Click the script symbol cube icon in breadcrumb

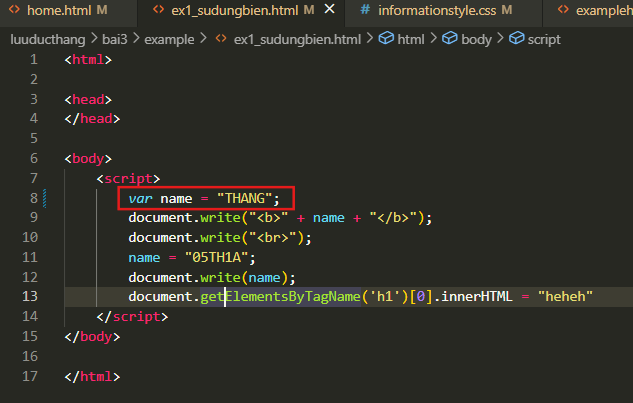pyautogui.click(x=516, y=39)
